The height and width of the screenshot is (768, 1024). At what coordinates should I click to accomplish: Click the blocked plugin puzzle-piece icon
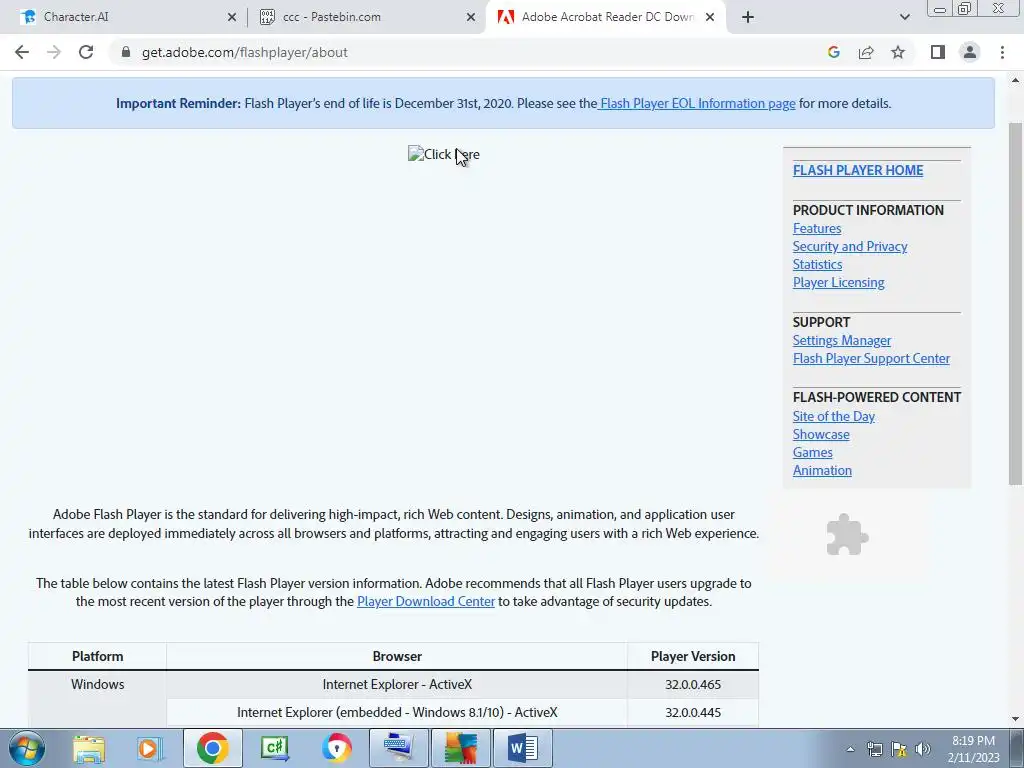[x=847, y=535]
